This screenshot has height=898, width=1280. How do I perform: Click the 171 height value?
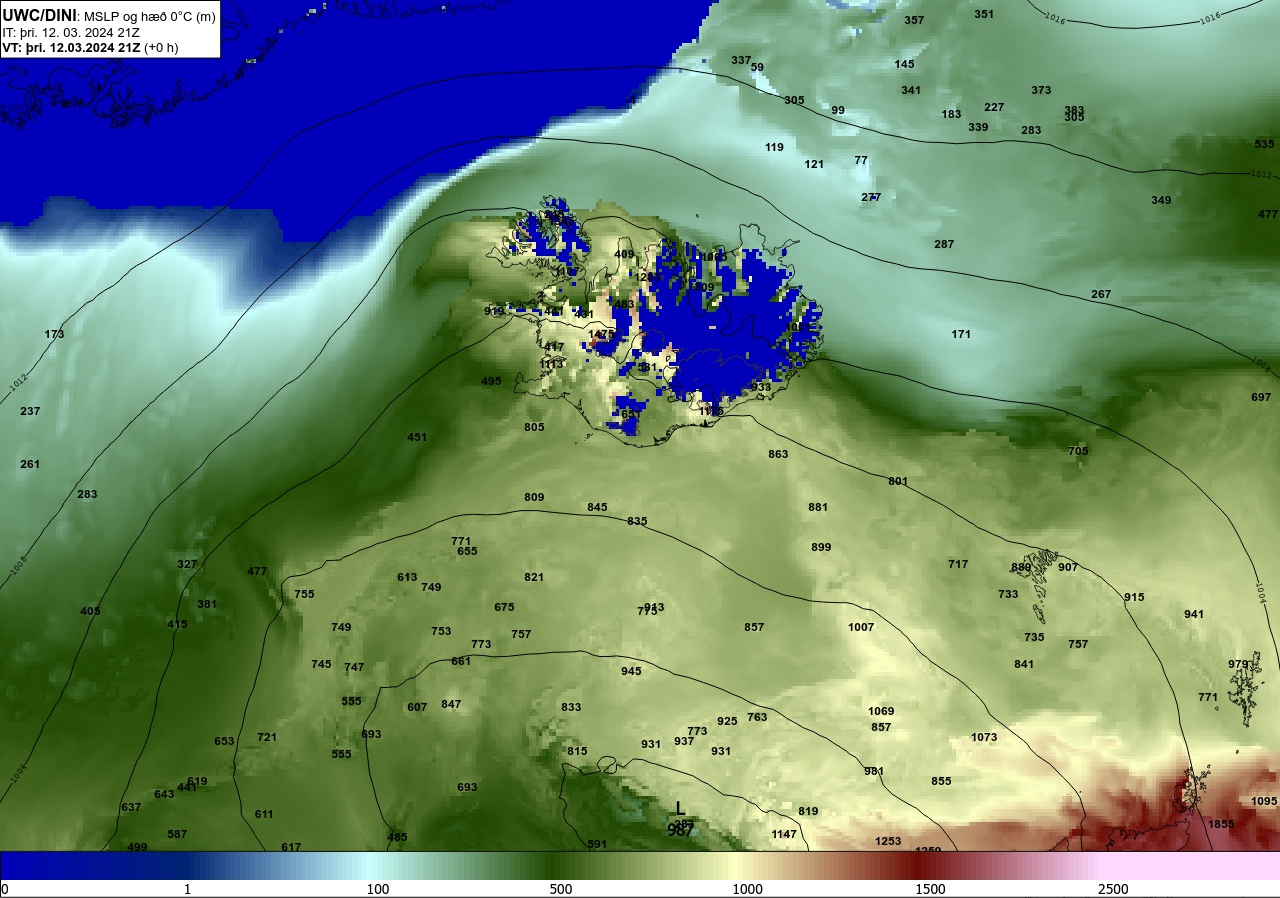pyautogui.click(x=961, y=334)
